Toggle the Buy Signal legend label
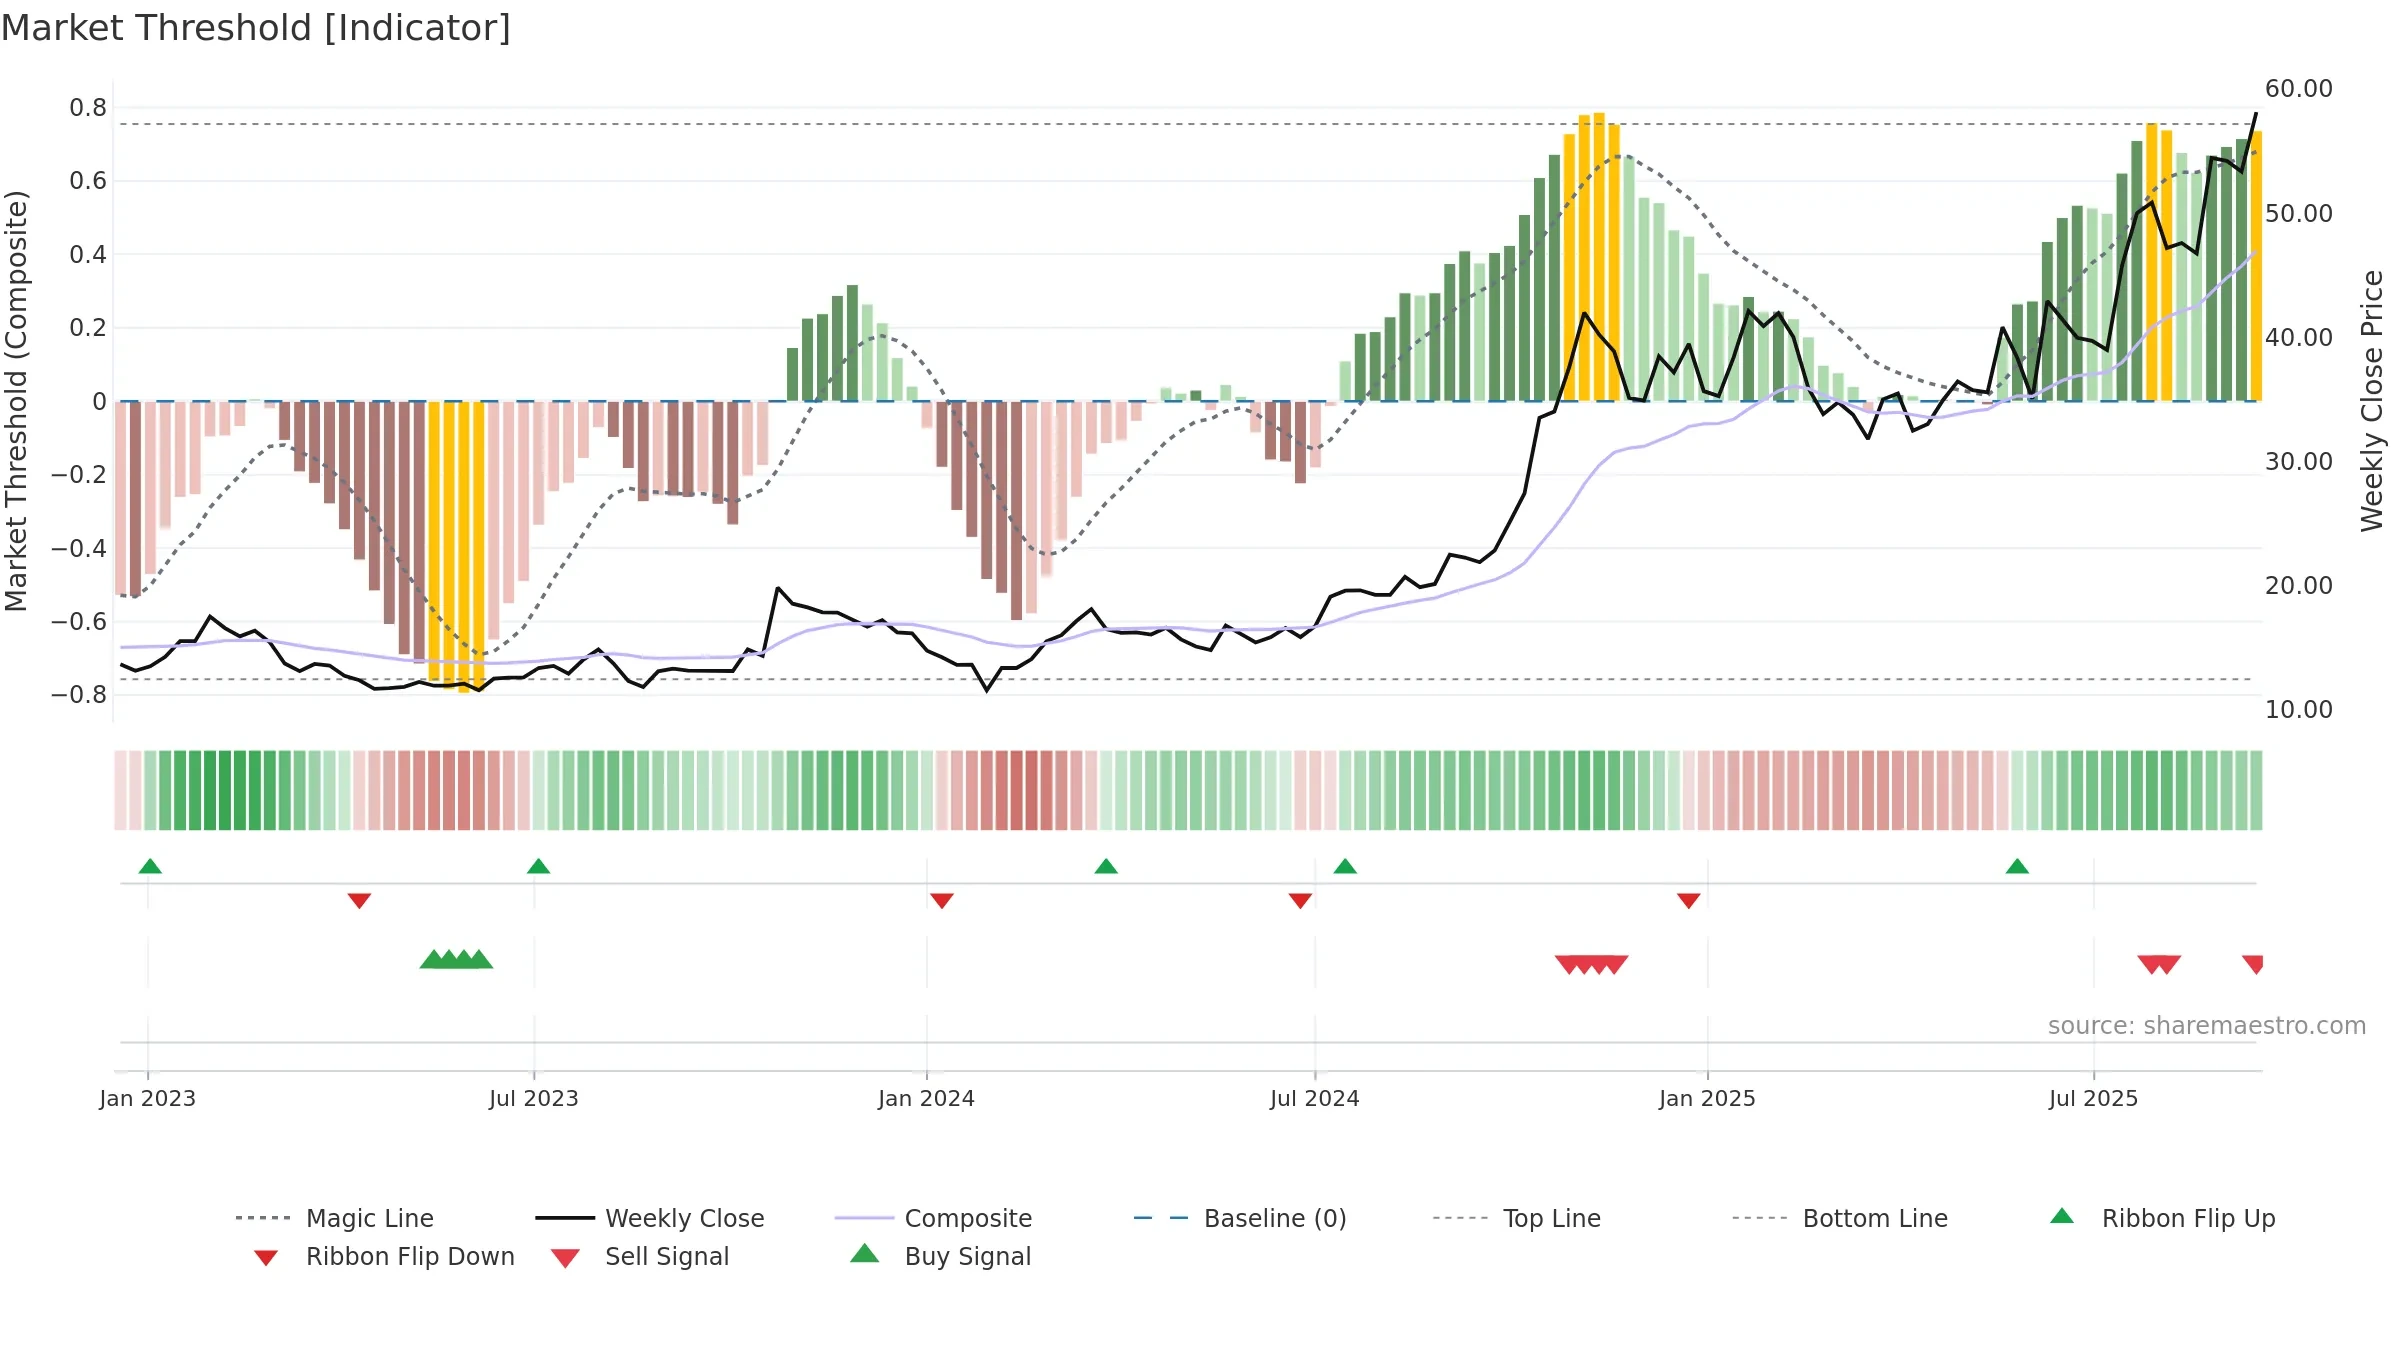This screenshot has width=2400, height=1350. pyautogui.click(x=968, y=1256)
